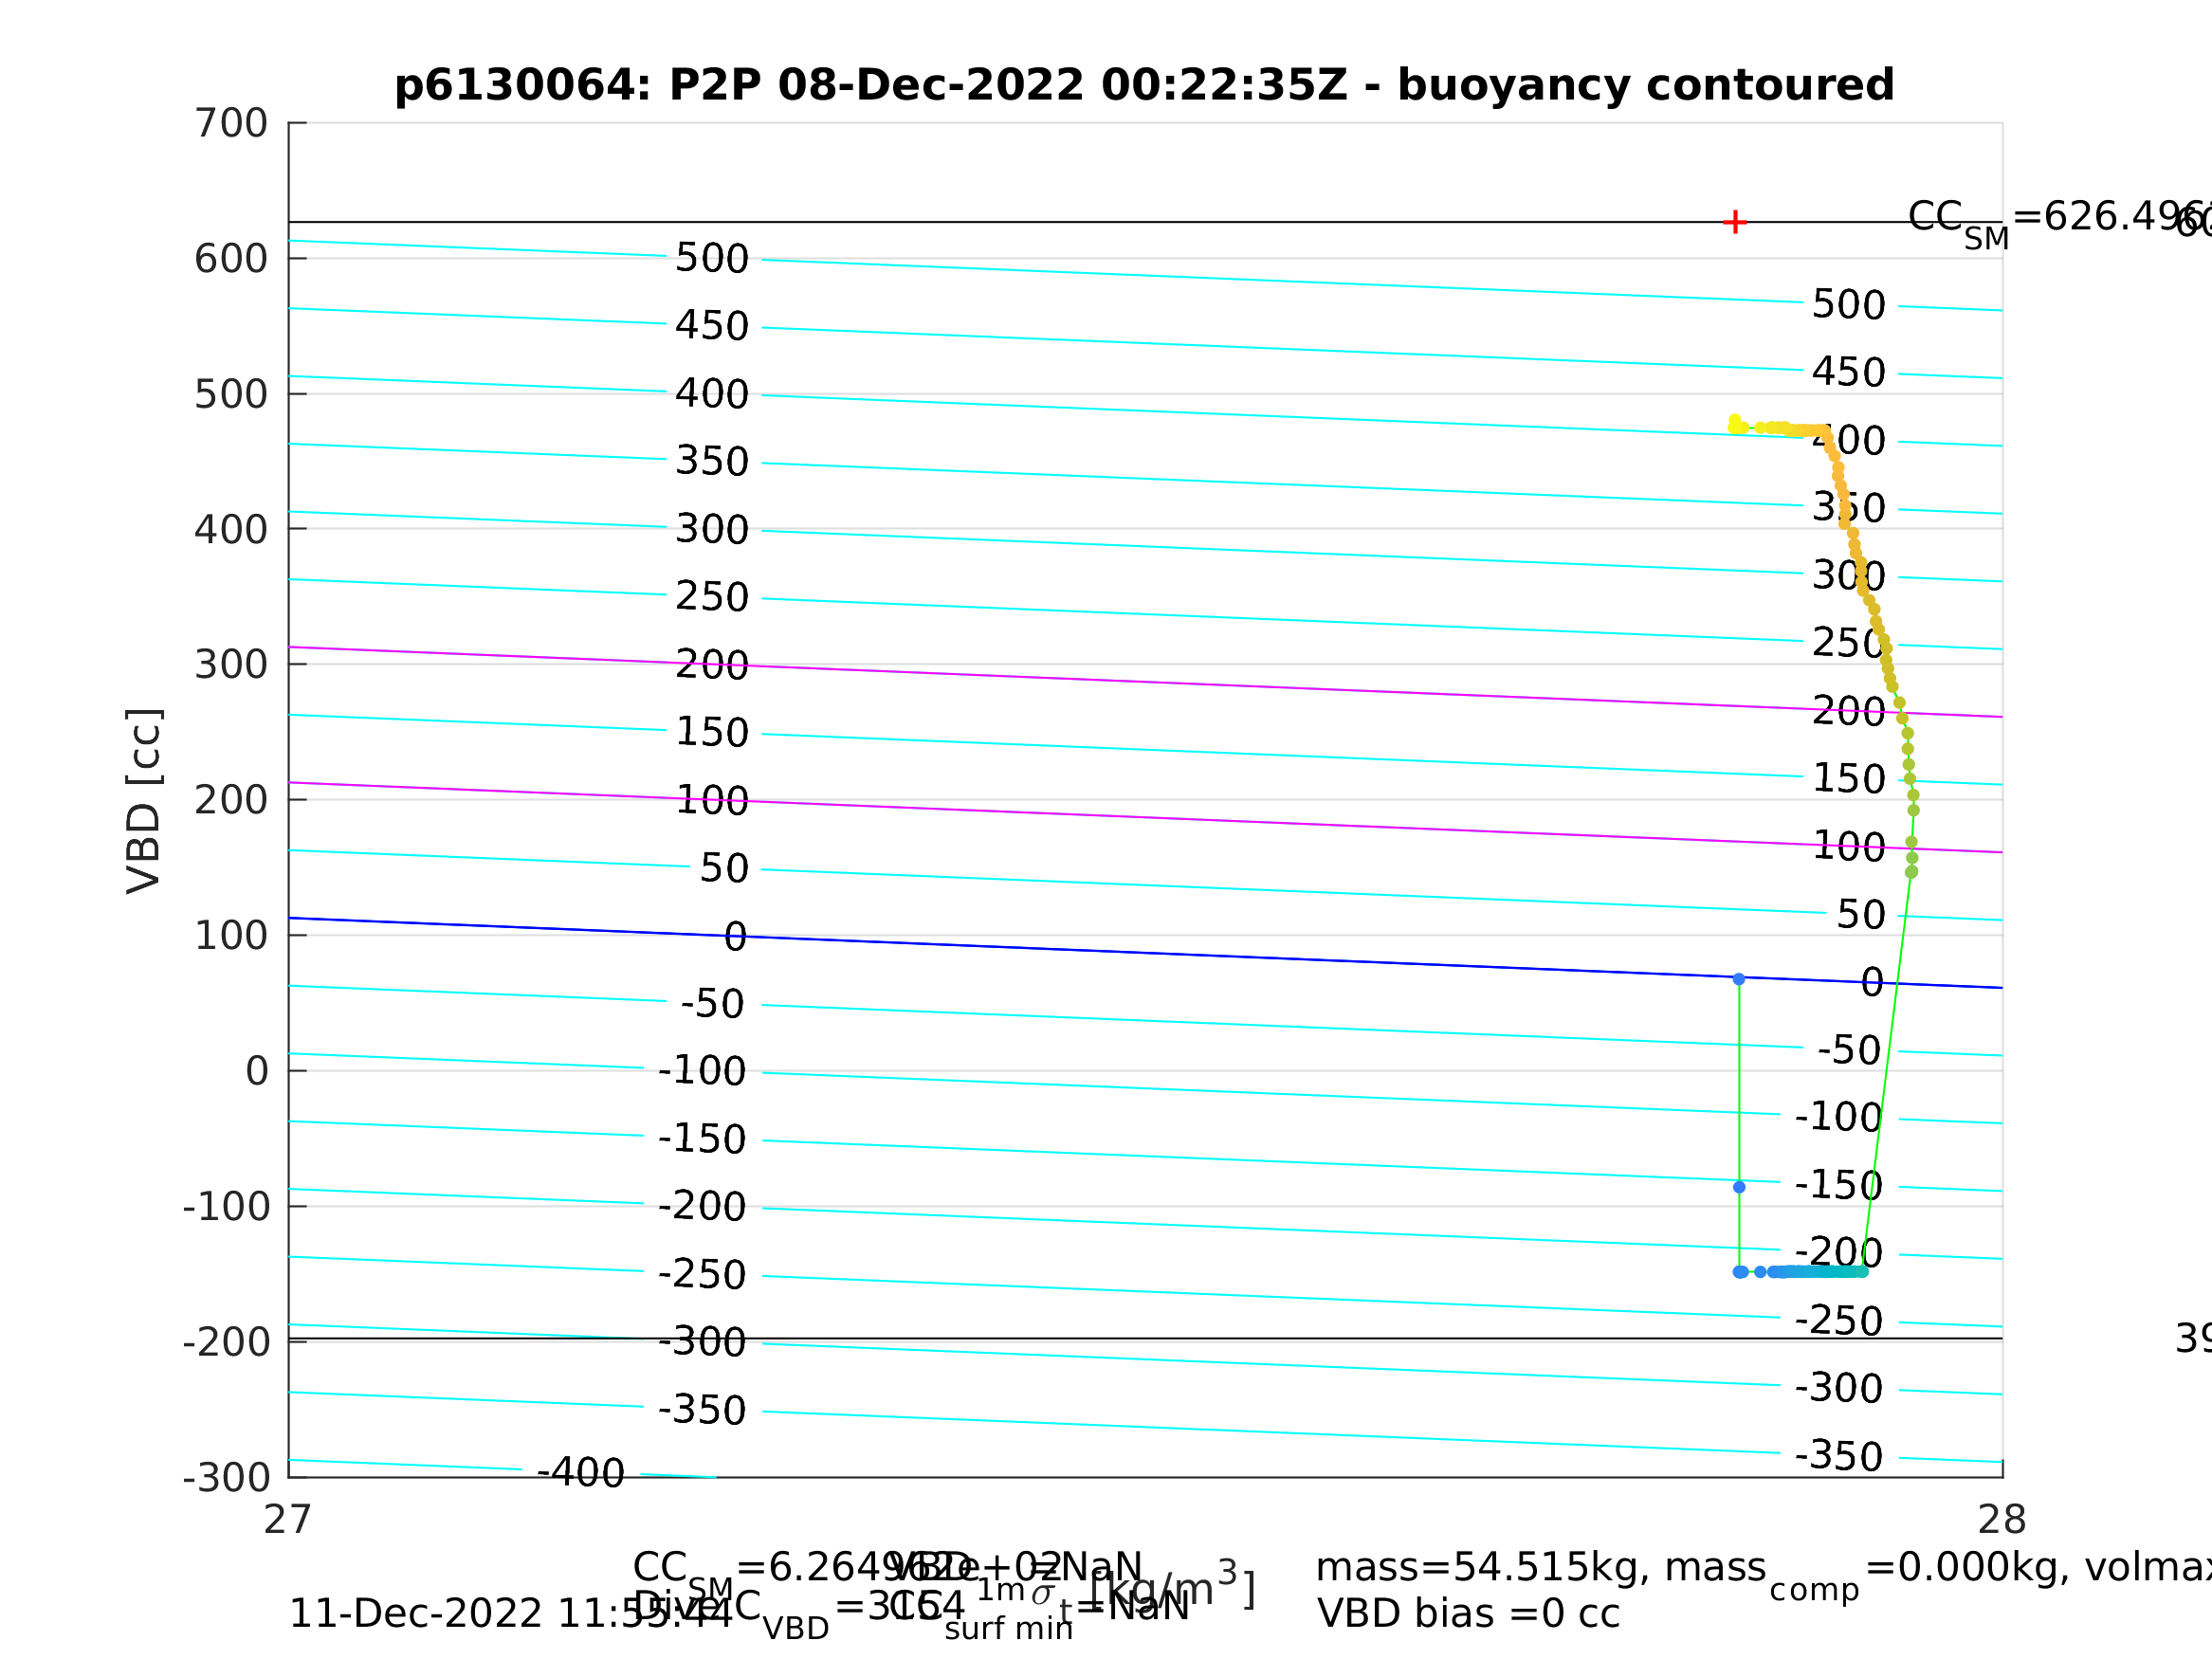Screen dimensions: 2212x1659
Task: Click the red plus marker on the black line
Action: coord(1735,222)
